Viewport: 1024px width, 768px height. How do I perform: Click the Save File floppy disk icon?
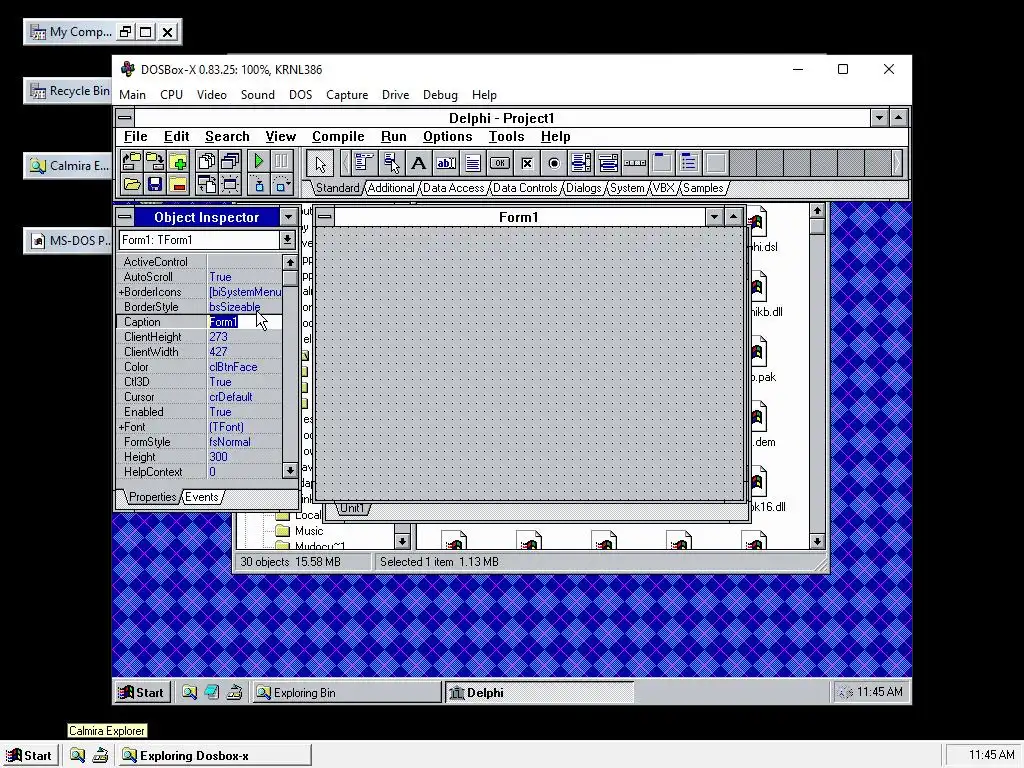pyautogui.click(x=155, y=184)
